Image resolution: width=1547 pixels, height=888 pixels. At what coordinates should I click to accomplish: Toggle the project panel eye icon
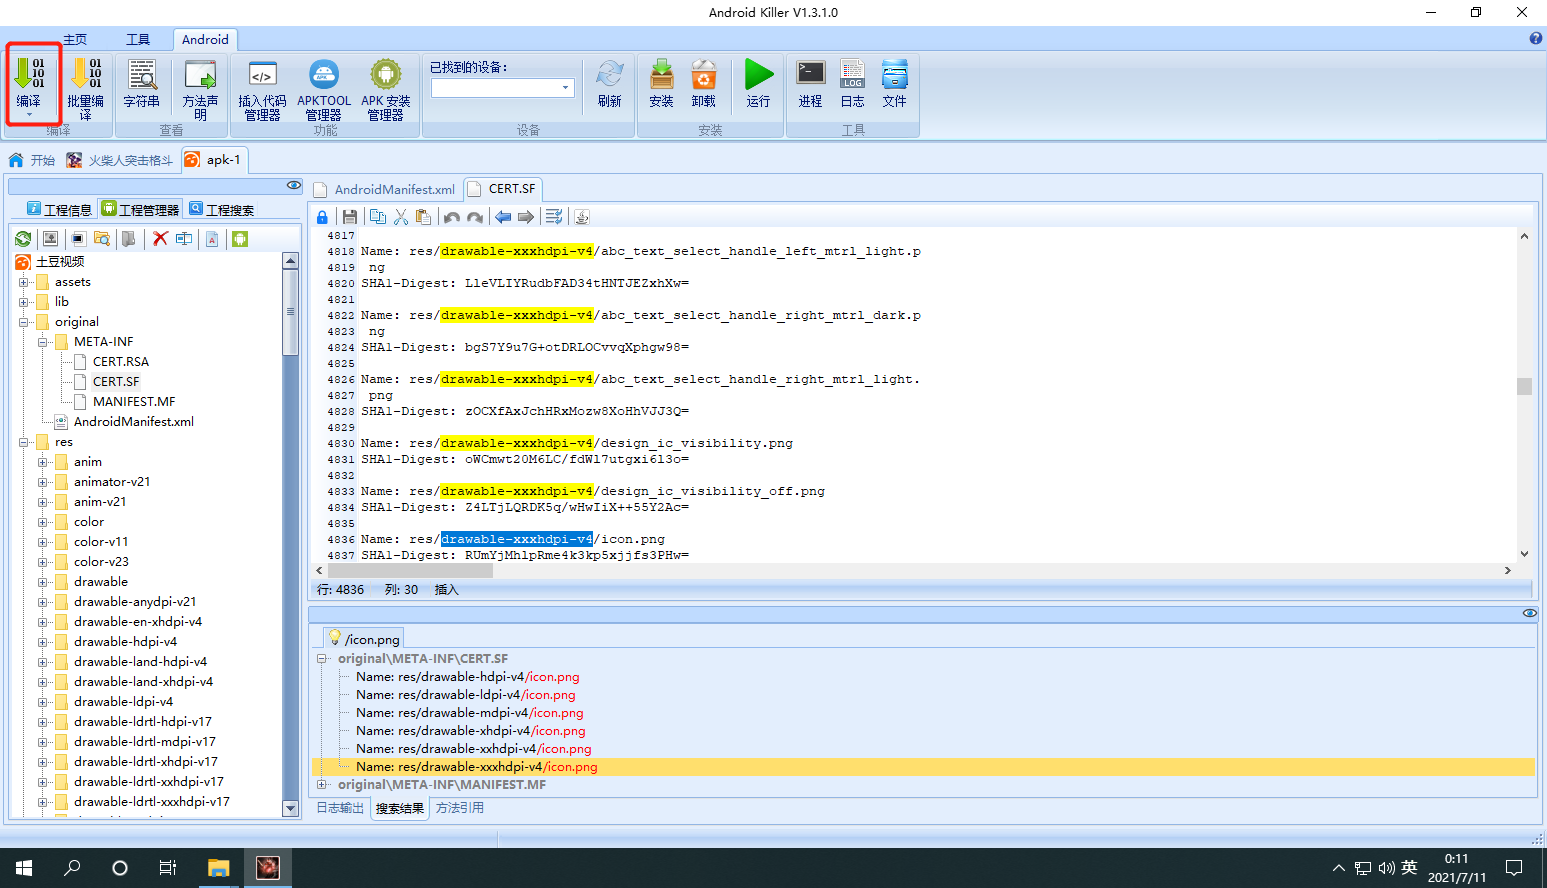click(294, 185)
